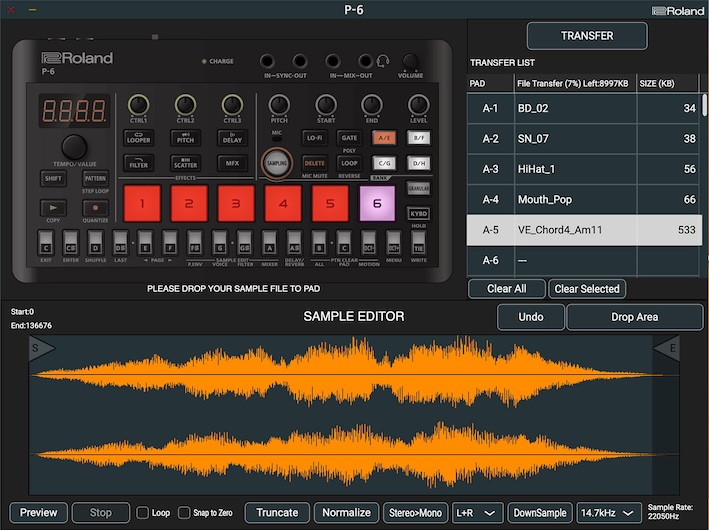Normalize the sample
Image resolution: width=709 pixels, height=530 pixels.
coord(346,513)
